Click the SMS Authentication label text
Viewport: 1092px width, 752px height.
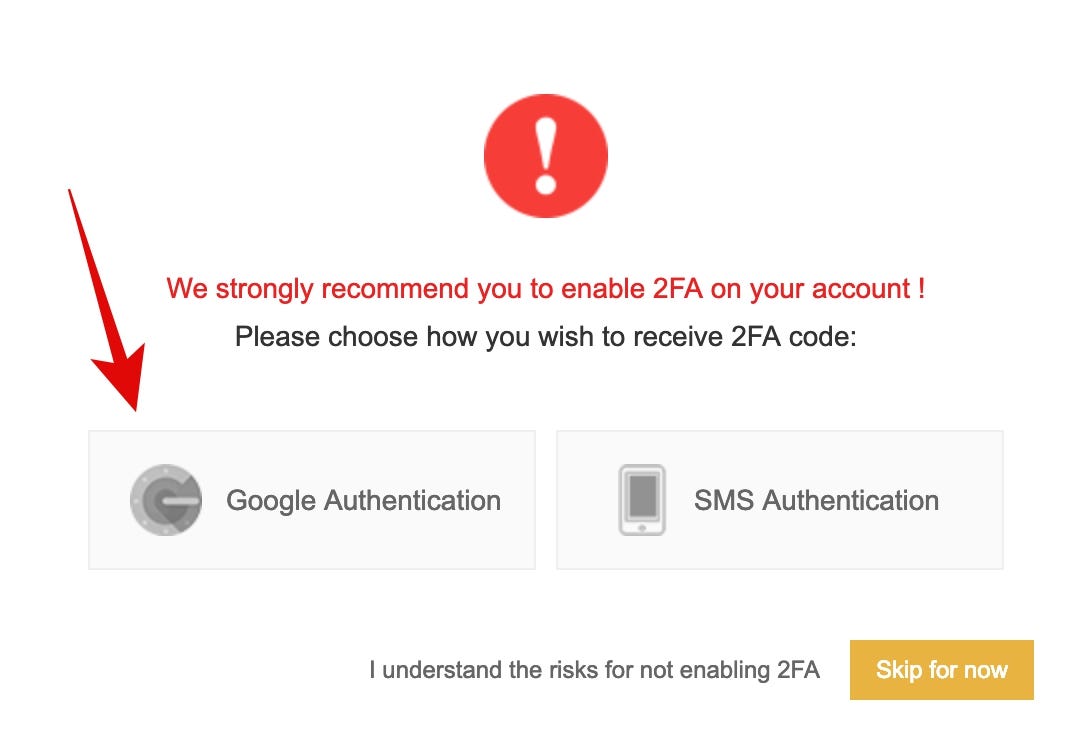click(x=816, y=499)
